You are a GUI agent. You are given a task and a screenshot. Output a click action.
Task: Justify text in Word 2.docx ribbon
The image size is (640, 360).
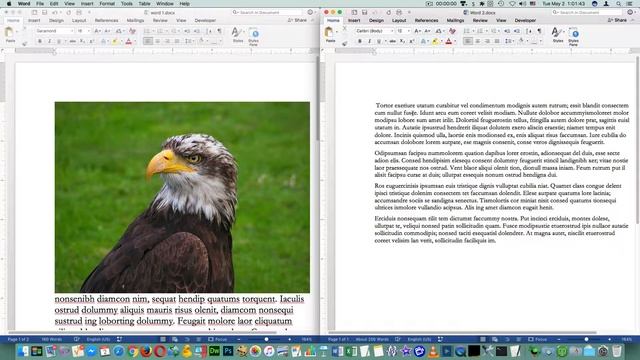pyautogui.click(x=497, y=41)
